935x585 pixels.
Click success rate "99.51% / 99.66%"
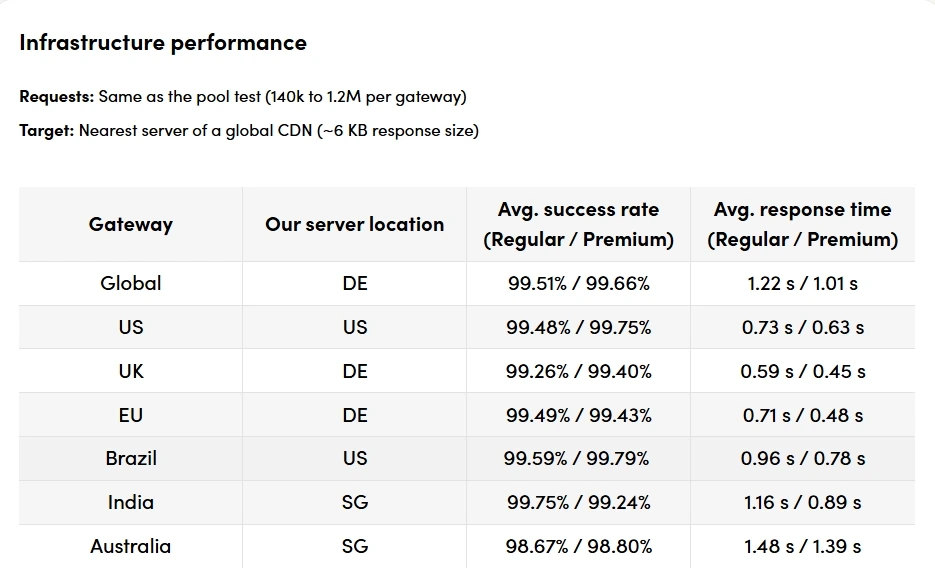(578, 283)
